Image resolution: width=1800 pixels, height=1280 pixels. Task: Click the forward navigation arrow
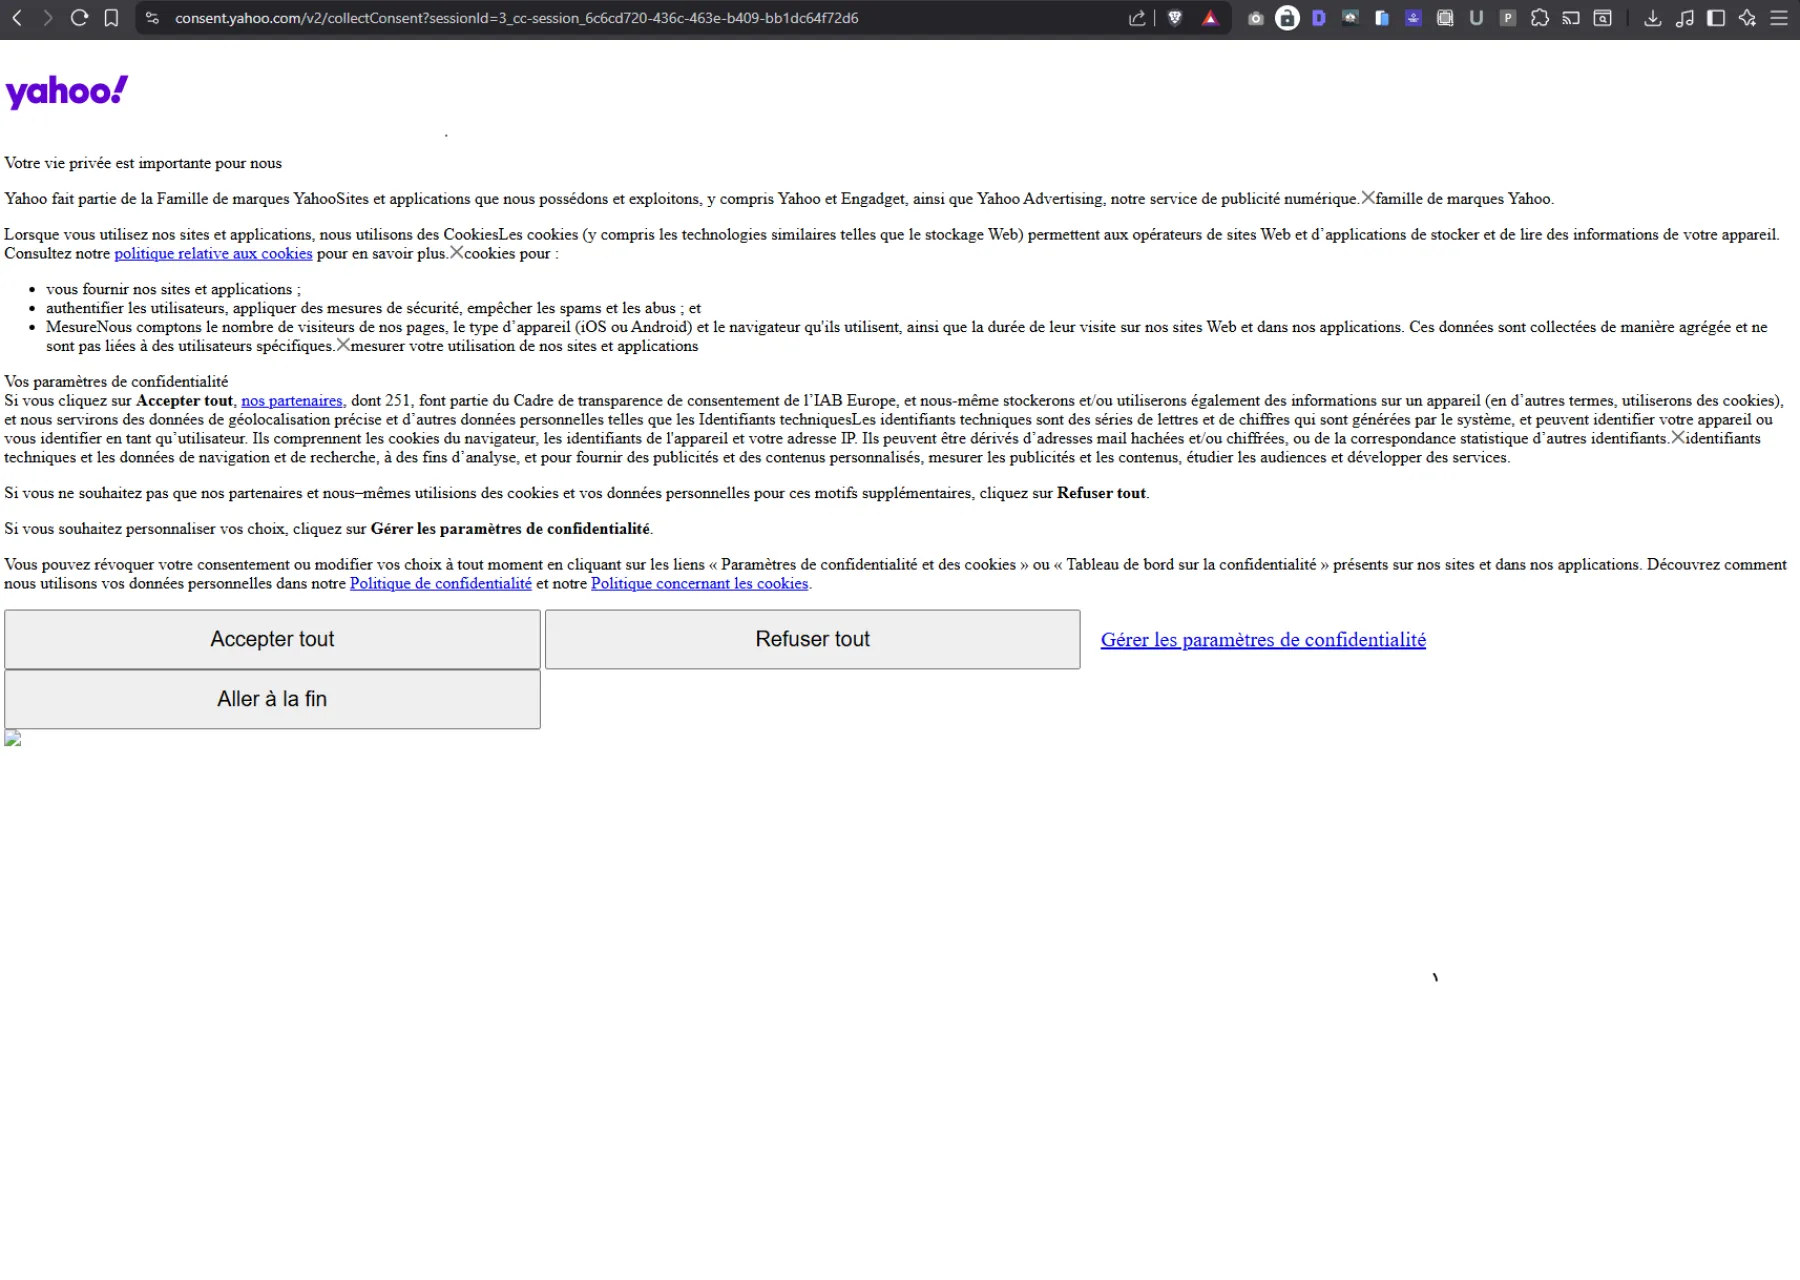(x=47, y=18)
